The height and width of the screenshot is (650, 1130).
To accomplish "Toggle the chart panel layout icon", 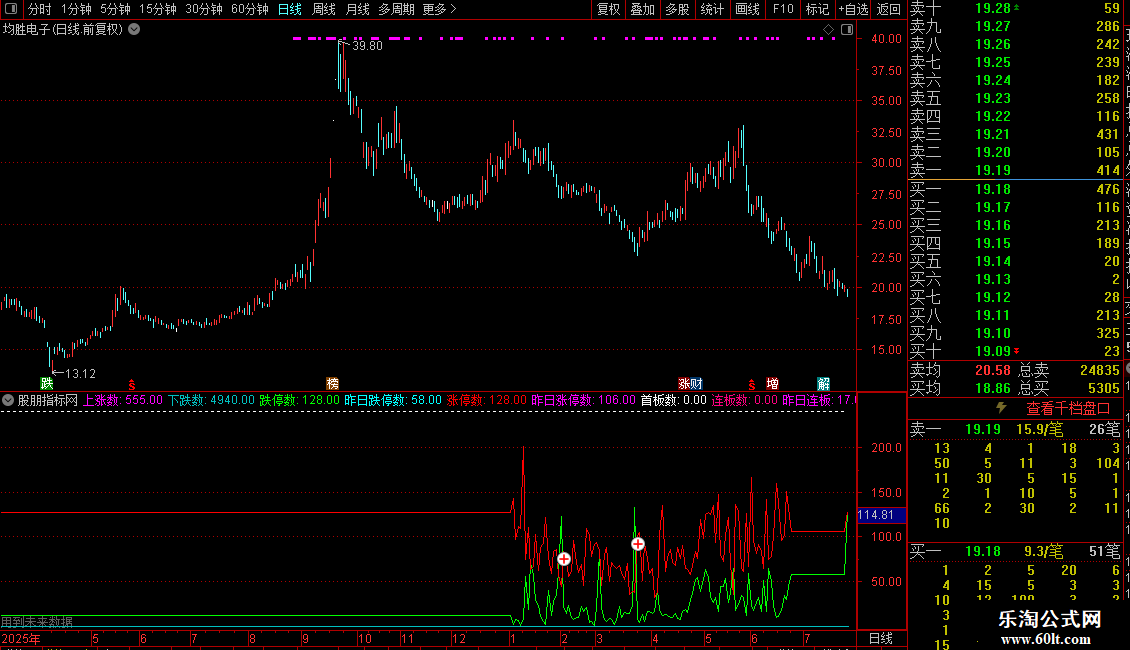I will [x=847, y=30].
